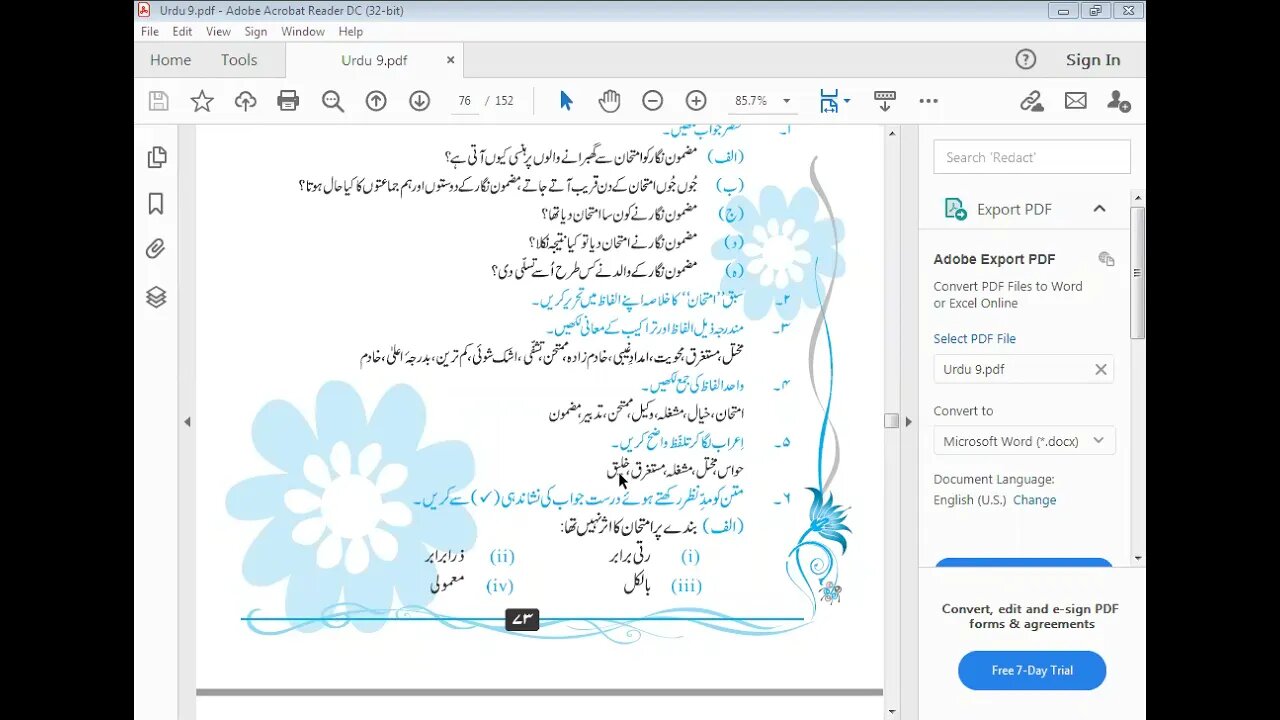Go to previous page arrow
Image resolution: width=1280 pixels, height=720 pixels.
click(376, 101)
